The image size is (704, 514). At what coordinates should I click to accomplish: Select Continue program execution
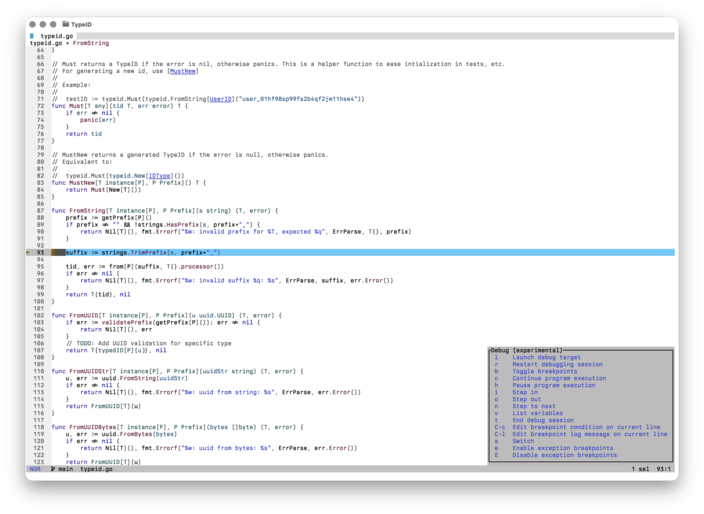(559, 378)
